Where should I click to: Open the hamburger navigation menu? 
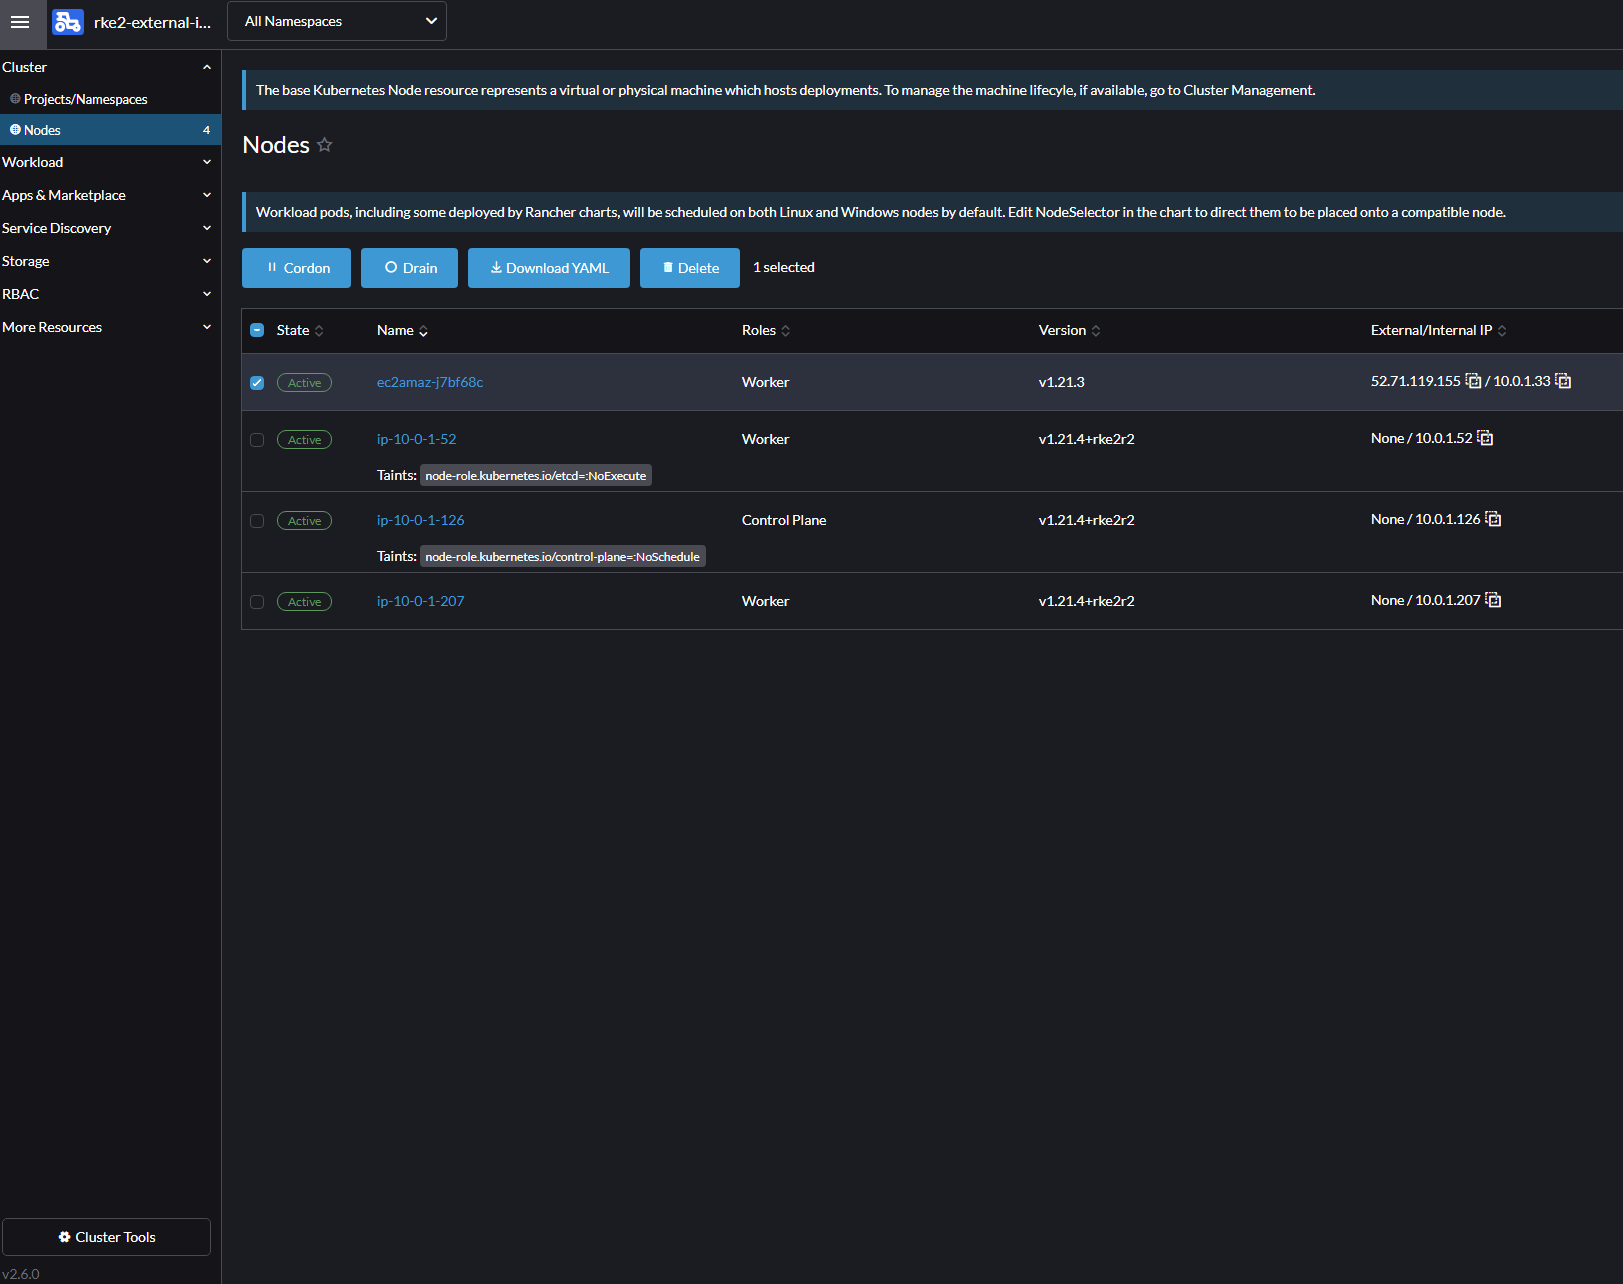point(20,22)
